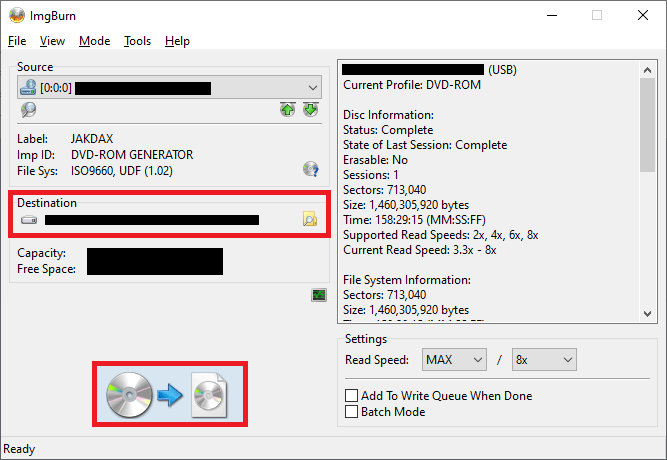Open the 8x read speed dropdown

543,359
